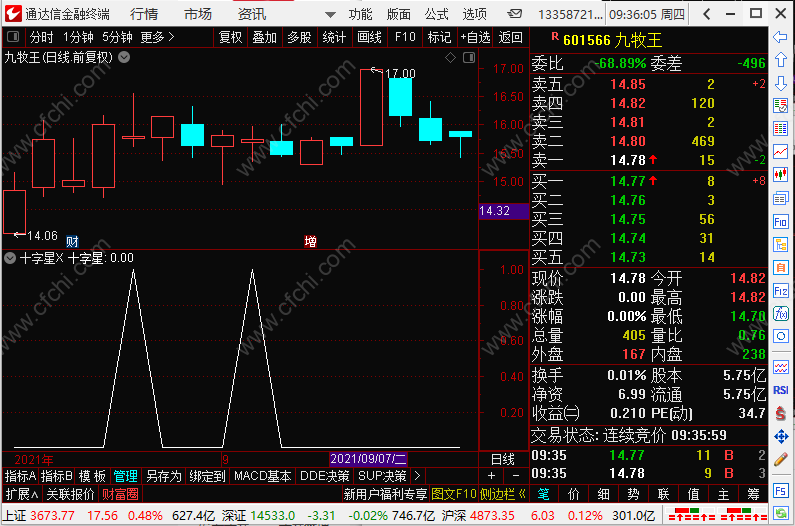Open the f(x) formula icon
Screen dimensions: 795x526
pyautogui.click(x=780, y=313)
